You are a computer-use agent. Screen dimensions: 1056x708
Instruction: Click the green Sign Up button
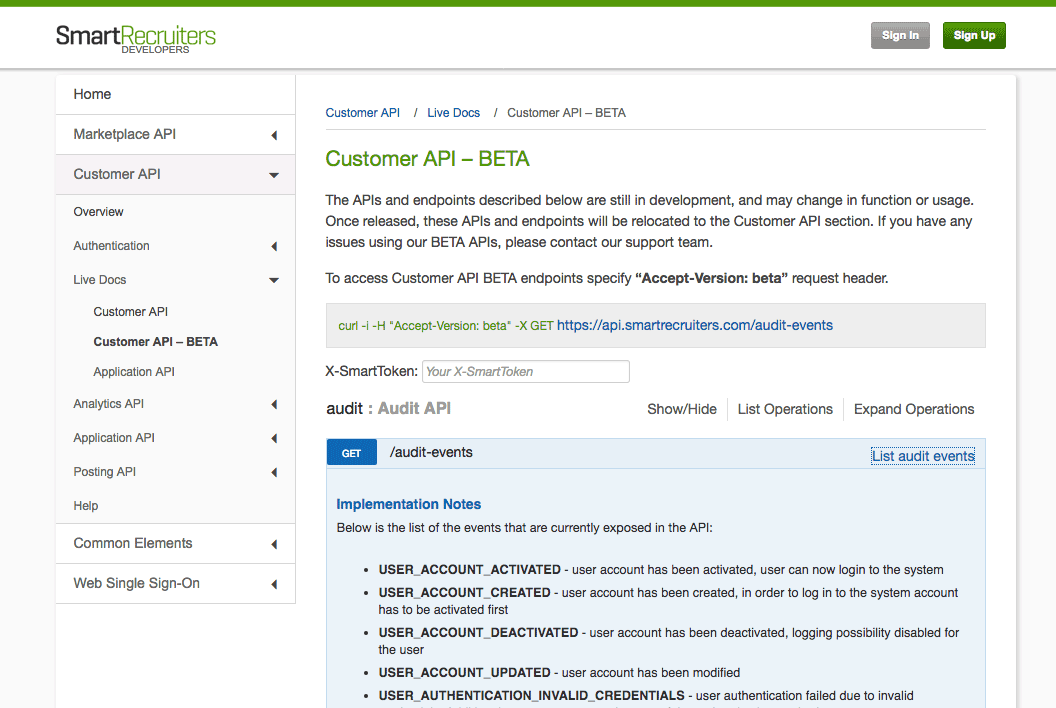[974, 36]
